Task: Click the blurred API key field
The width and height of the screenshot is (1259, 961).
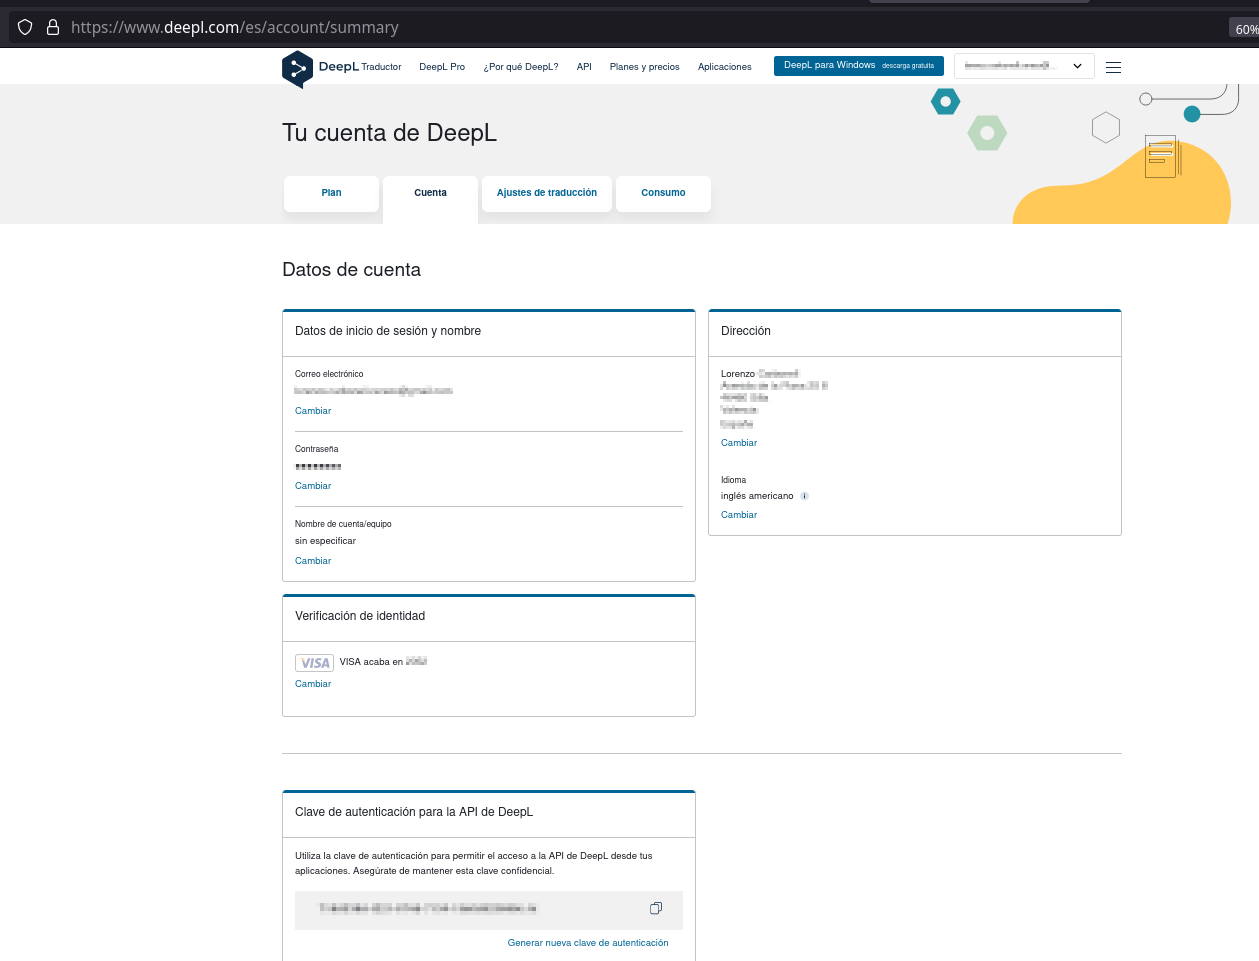Action: 489,910
